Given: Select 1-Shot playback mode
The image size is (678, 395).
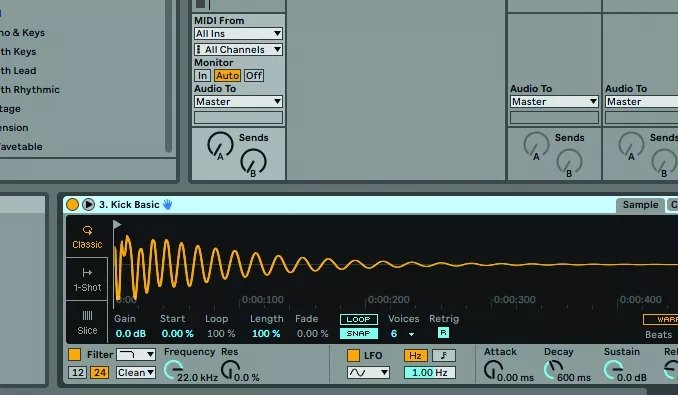Looking at the screenshot, I should click(x=87, y=279).
